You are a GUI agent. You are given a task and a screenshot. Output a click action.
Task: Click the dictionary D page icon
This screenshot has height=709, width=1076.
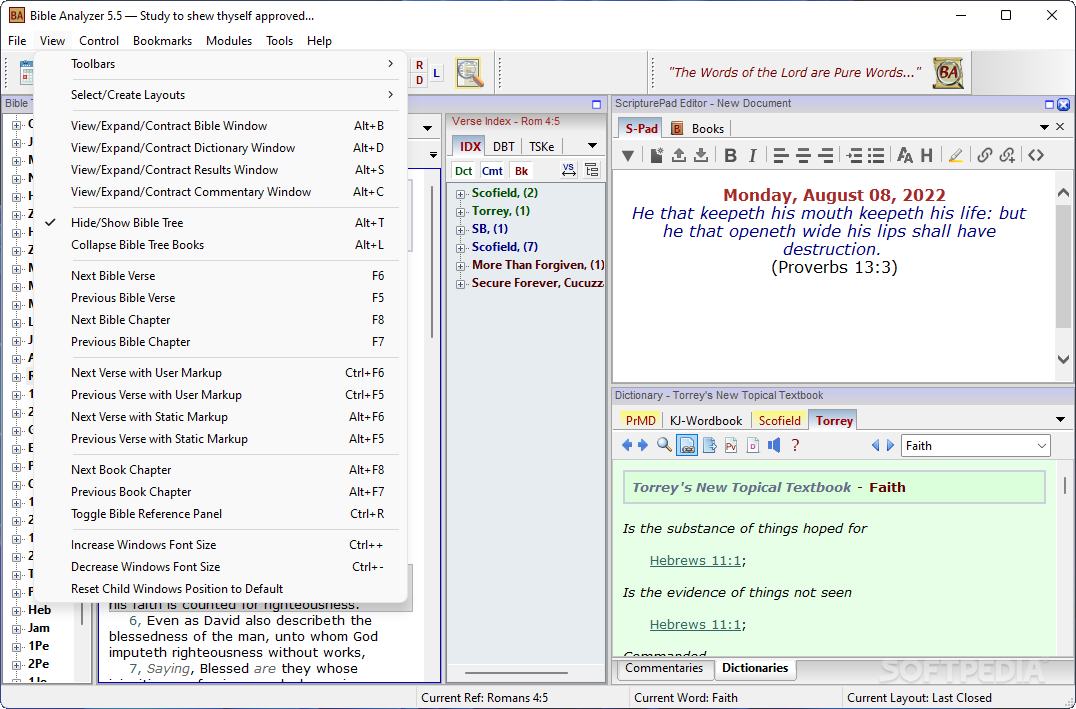(753, 445)
